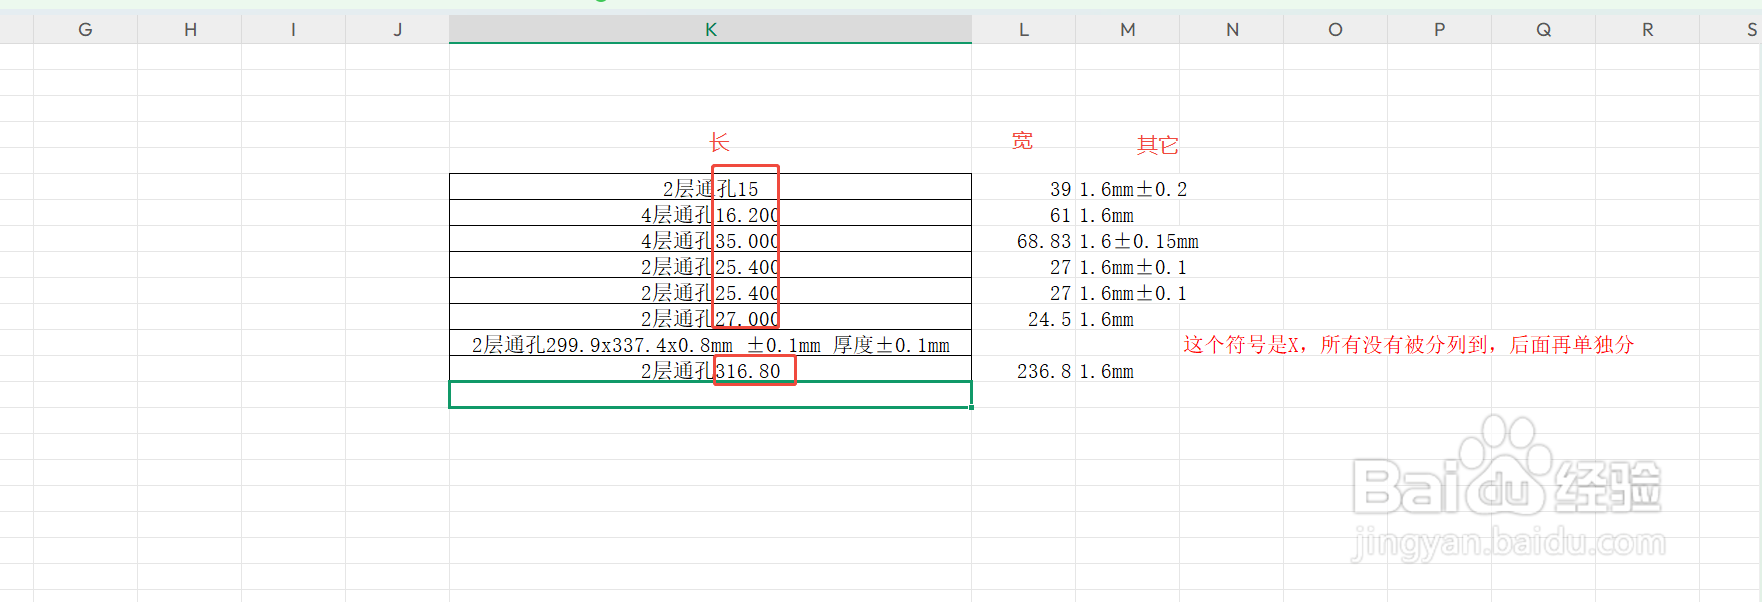Click width value 61
This screenshot has width=1762, height=602.
[x=1060, y=215]
